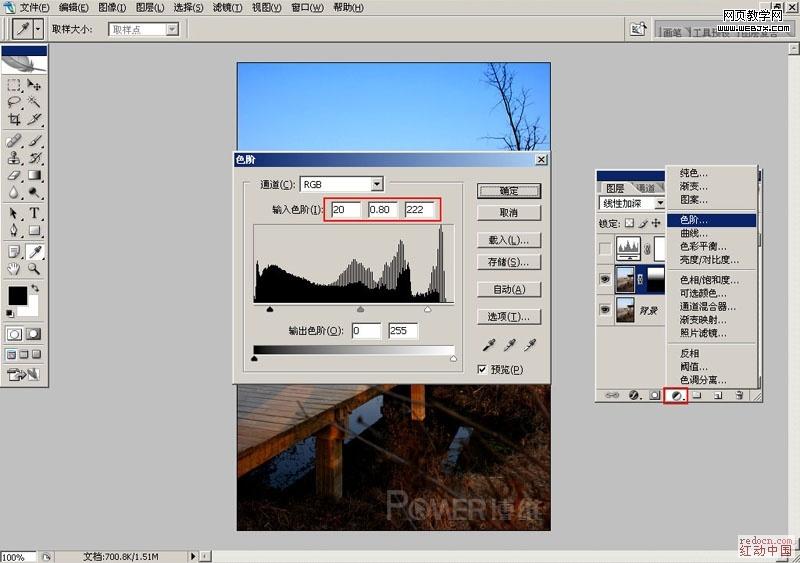Select the Path Selection tool
The height and width of the screenshot is (563, 800).
click(x=14, y=212)
